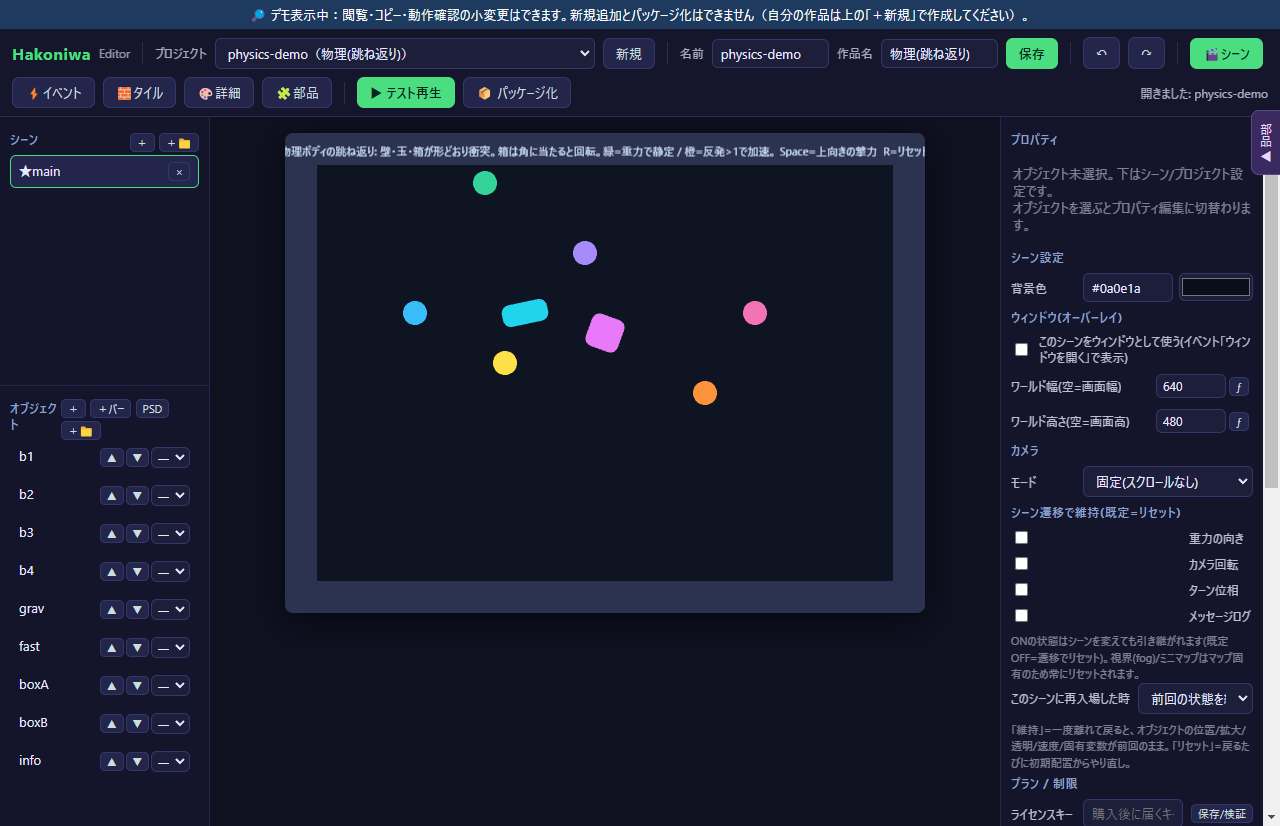The height and width of the screenshot is (826, 1280).
Task: Open scene re-entry behavior dropdown
Action: (1195, 698)
